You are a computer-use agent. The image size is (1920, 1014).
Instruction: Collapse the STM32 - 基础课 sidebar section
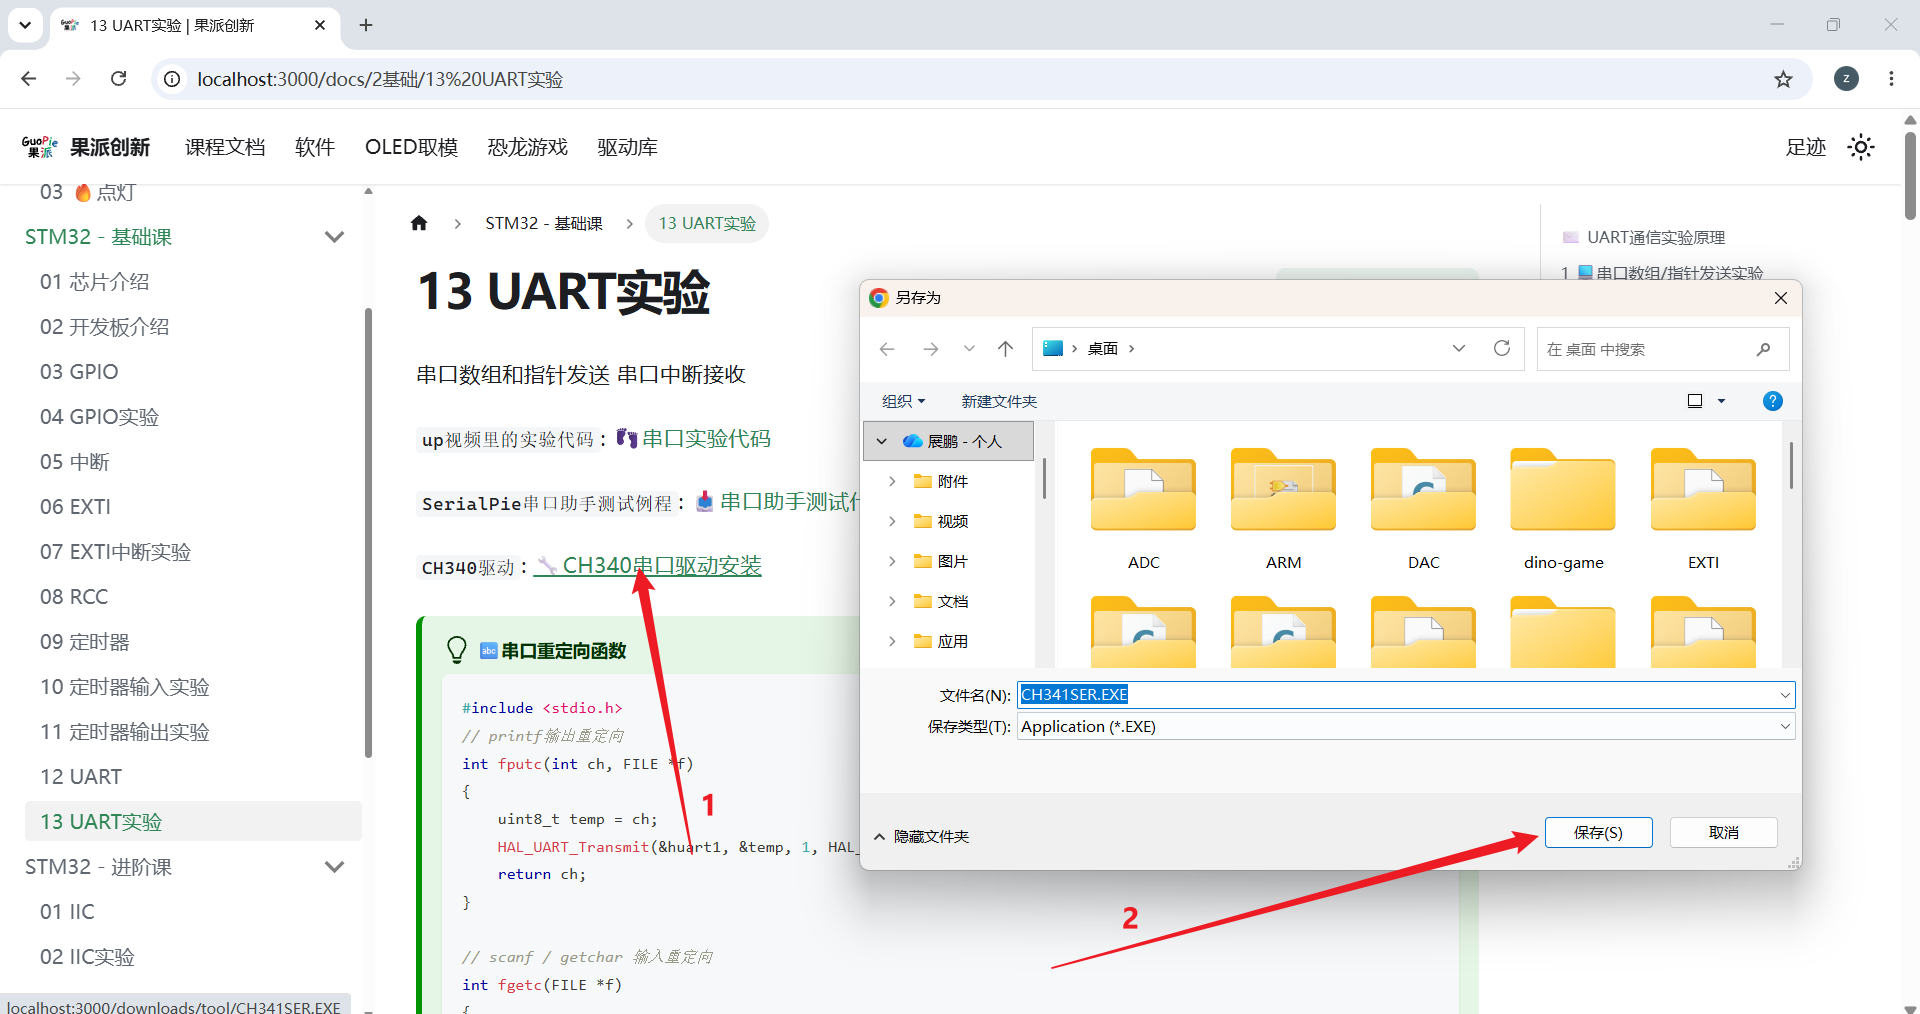tap(334, 237)
